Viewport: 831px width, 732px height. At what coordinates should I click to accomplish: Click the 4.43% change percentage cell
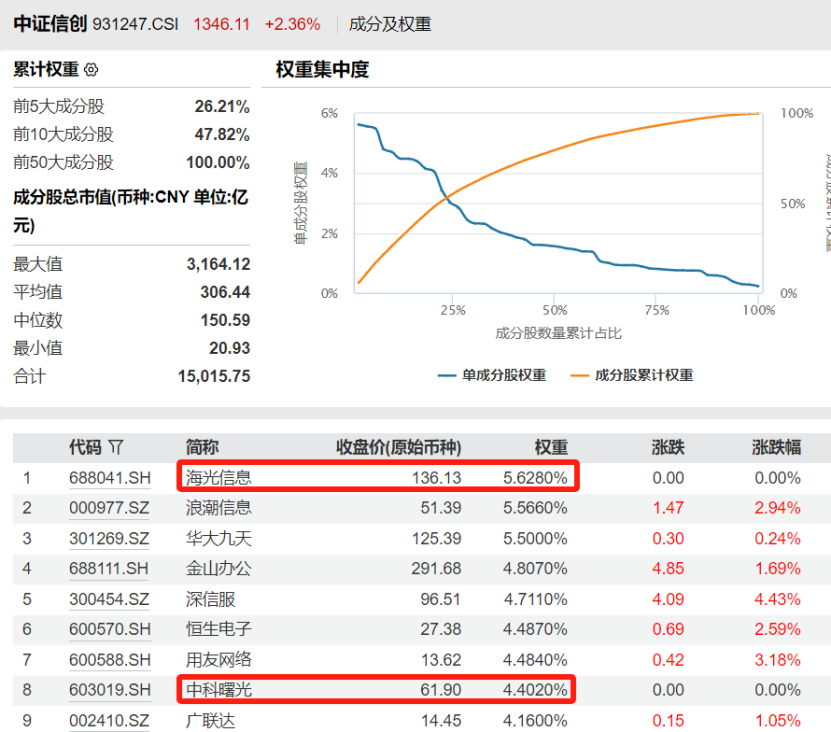(777, 599)
